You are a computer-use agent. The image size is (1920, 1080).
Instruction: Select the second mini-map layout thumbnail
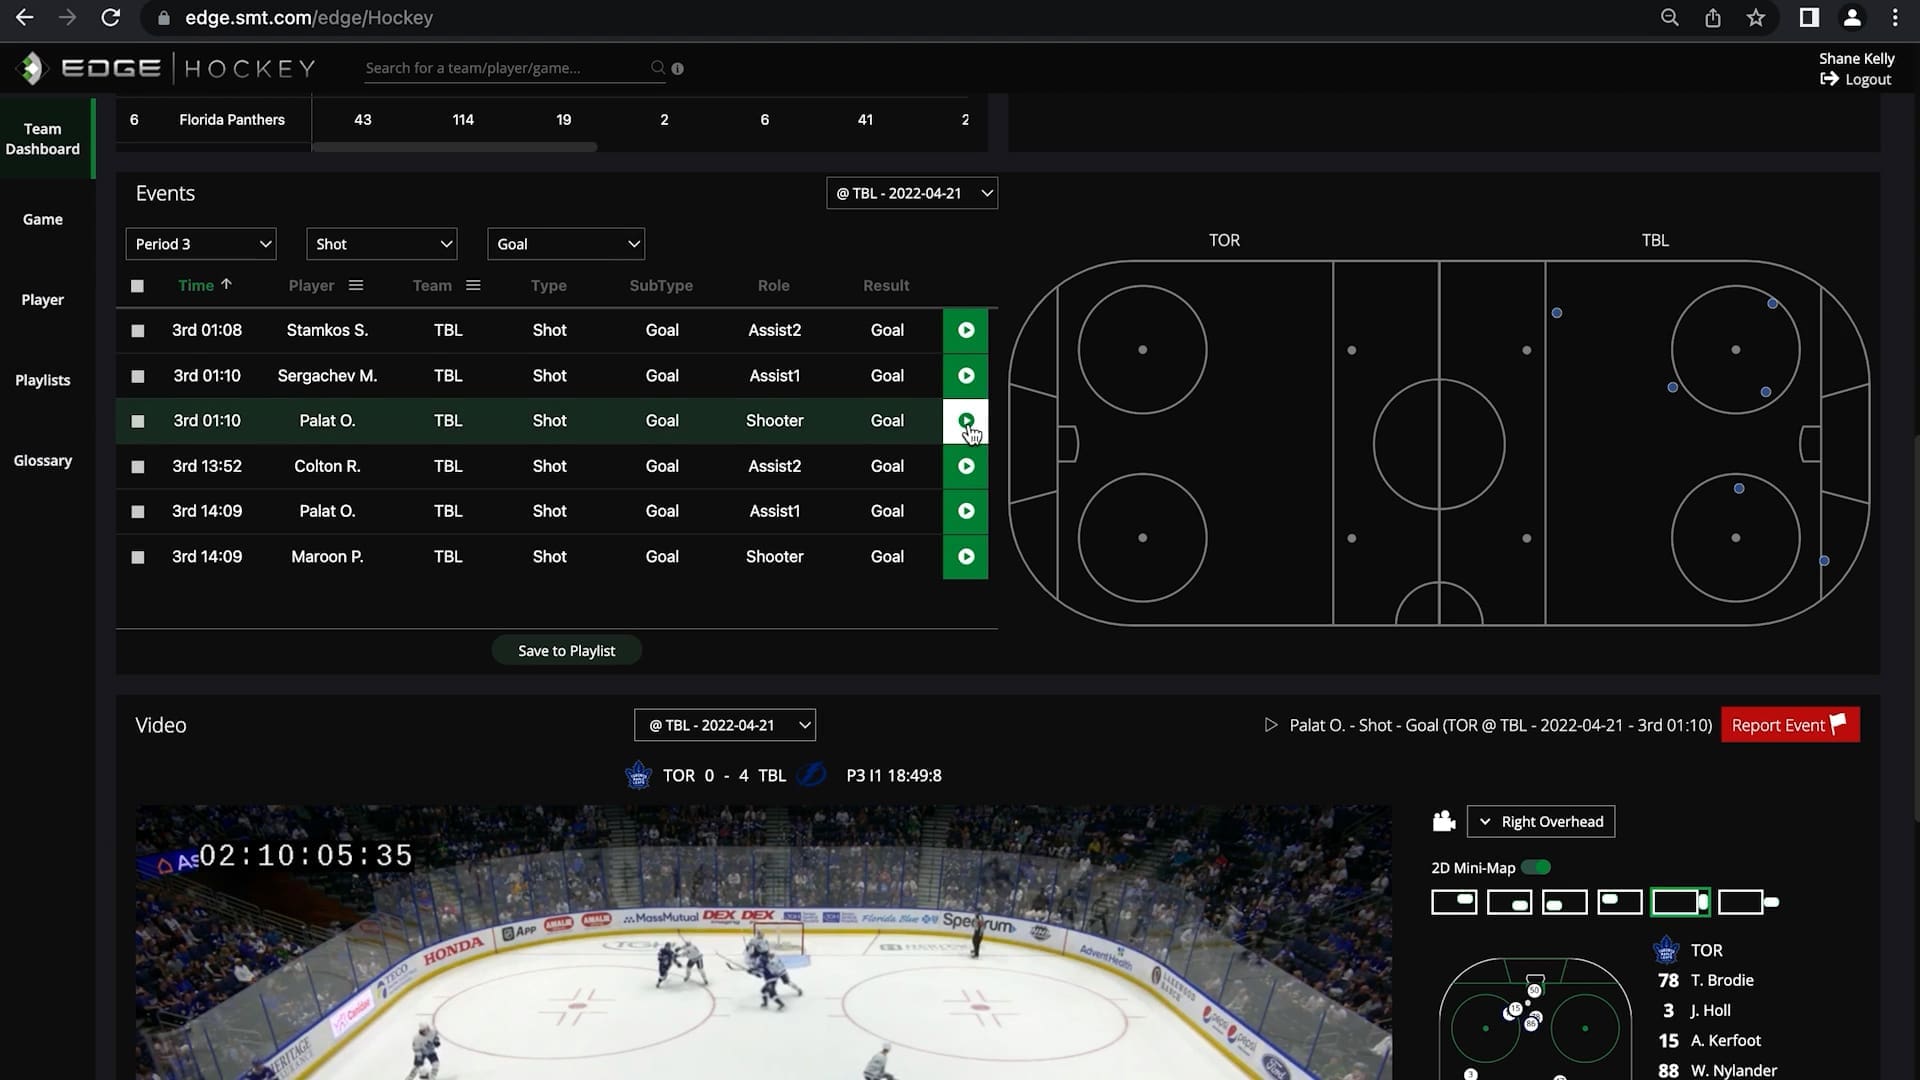click(x=1510, y=902)
